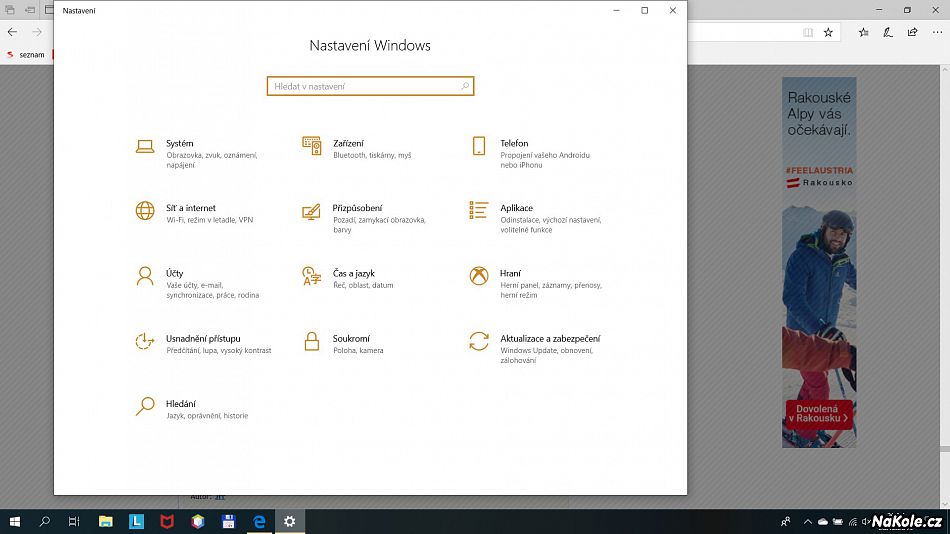Open Edge favorites hub icon
Viewport: 950px width, 534px height.
pyautogui.click(x=864, y=32)
